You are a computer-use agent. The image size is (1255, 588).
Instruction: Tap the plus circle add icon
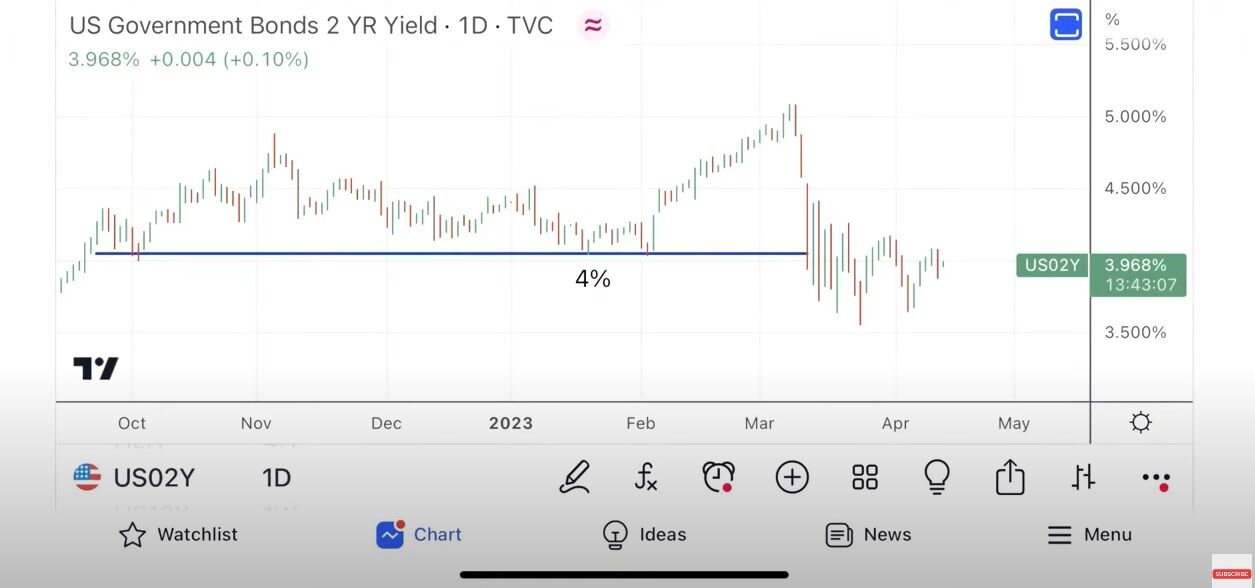[x=792, y=477]
